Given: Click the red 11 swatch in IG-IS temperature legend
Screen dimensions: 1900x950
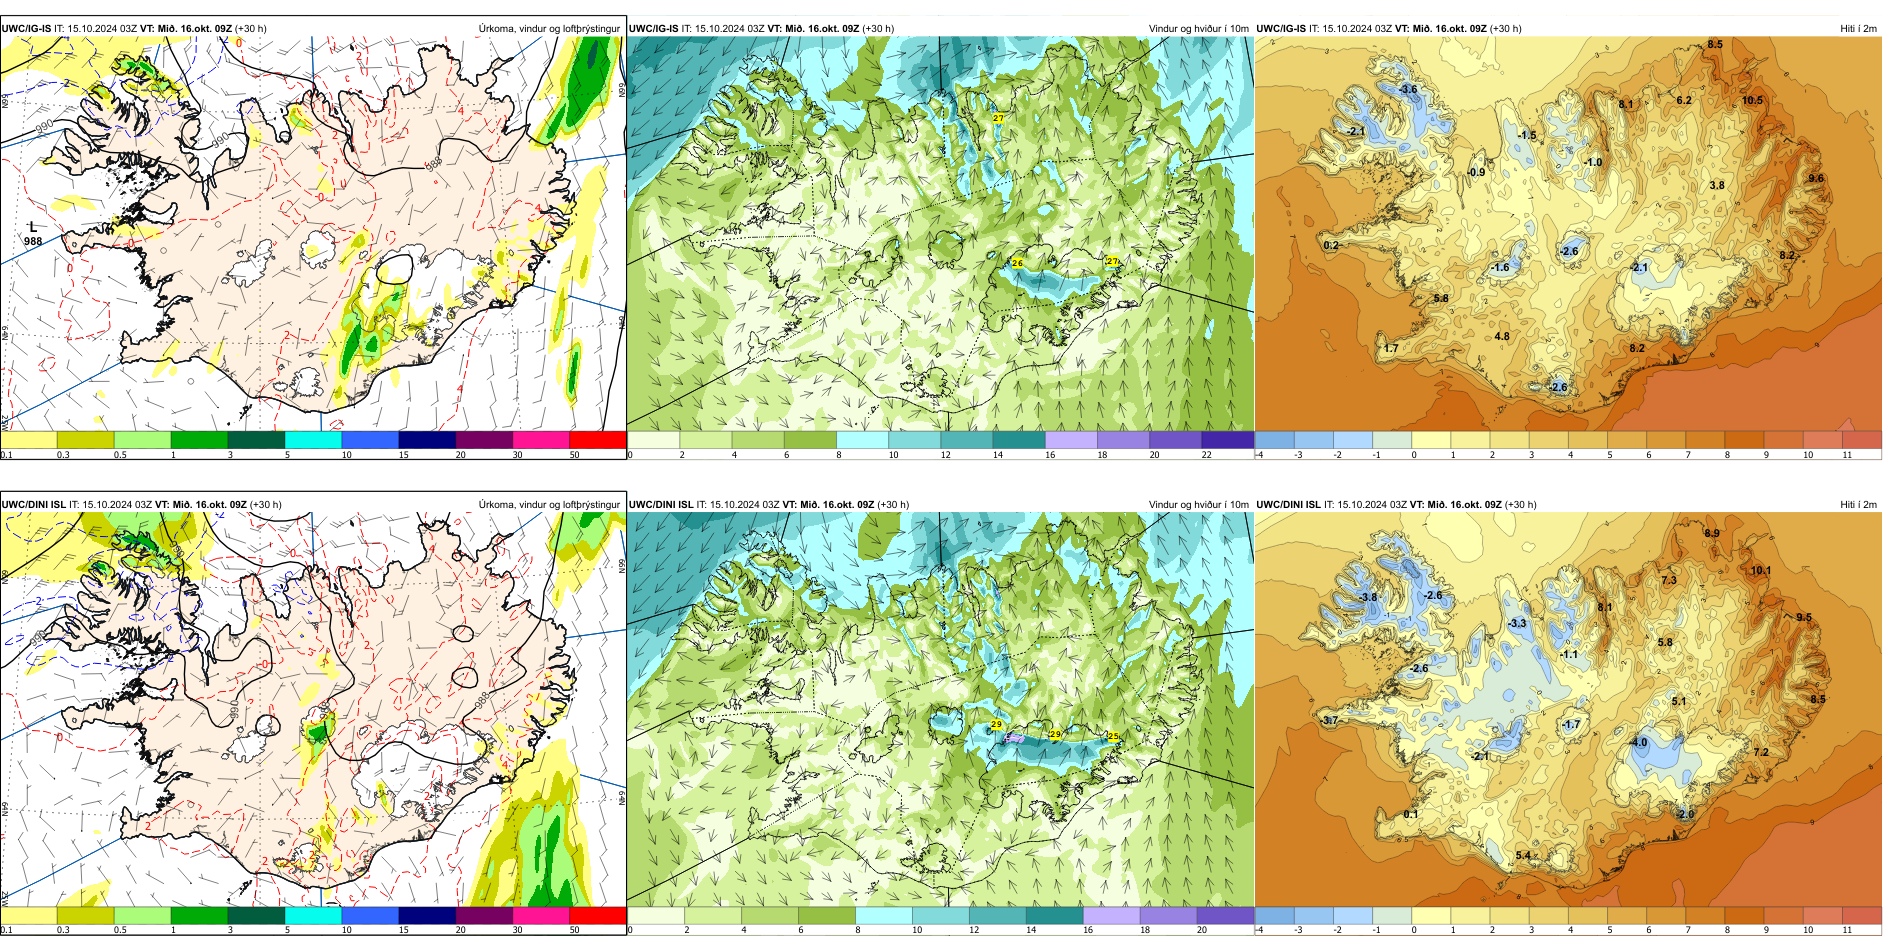Looking at the screenshot, I should [1862, 439].
